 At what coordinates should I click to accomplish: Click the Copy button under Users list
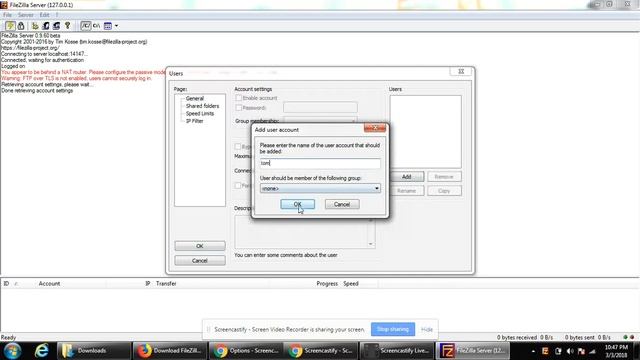click(444, 191)
